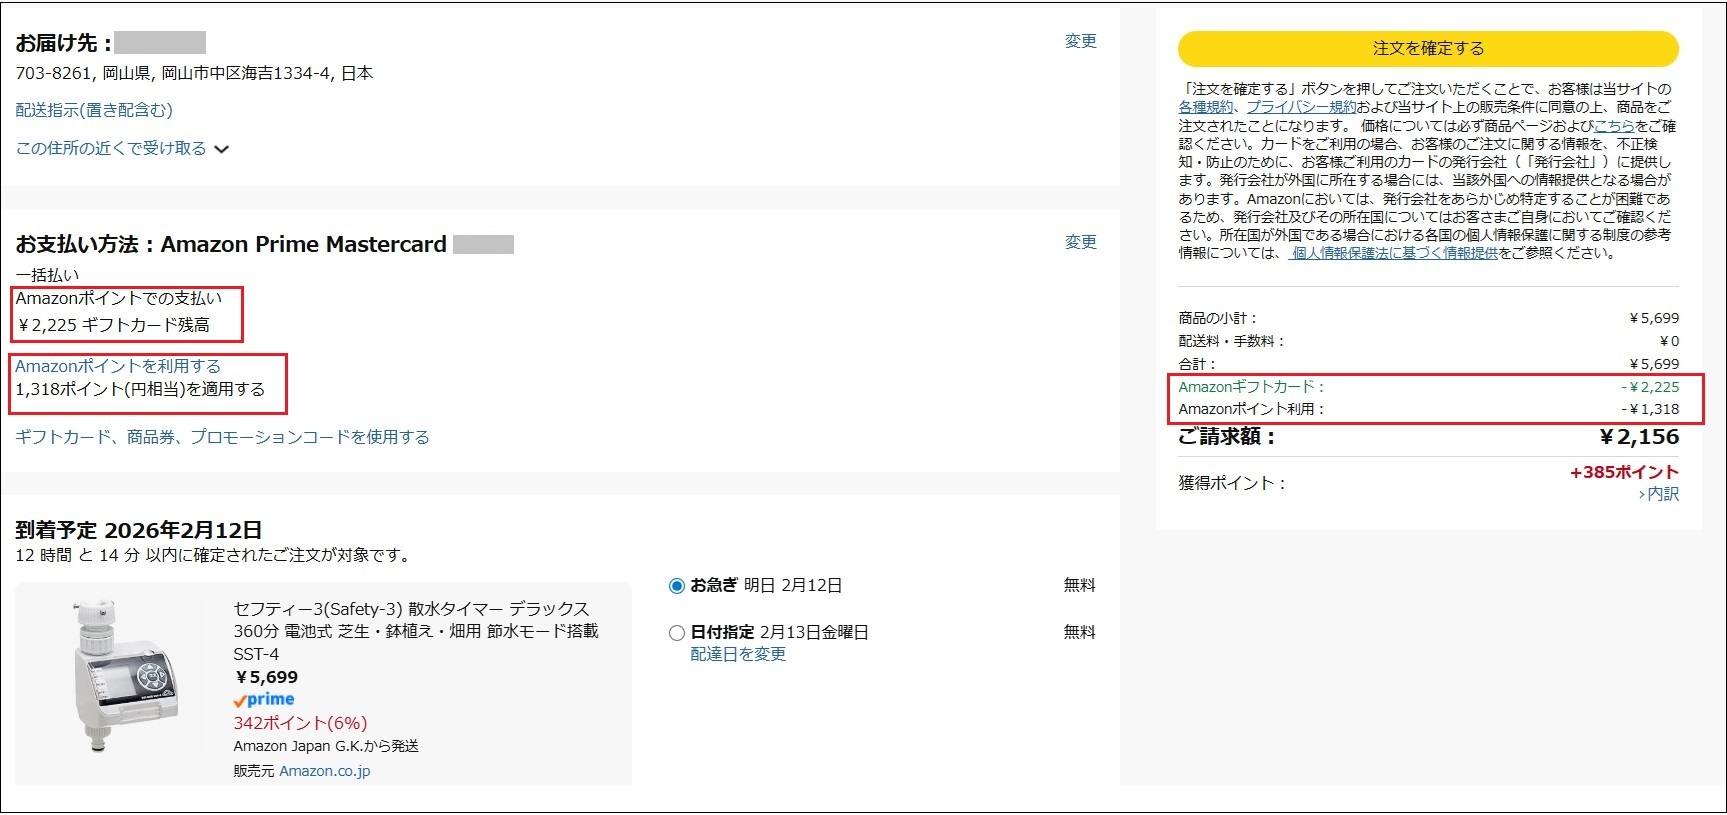
Task: Open the gift card and promotion code link
Action: [x=222, y=437]
